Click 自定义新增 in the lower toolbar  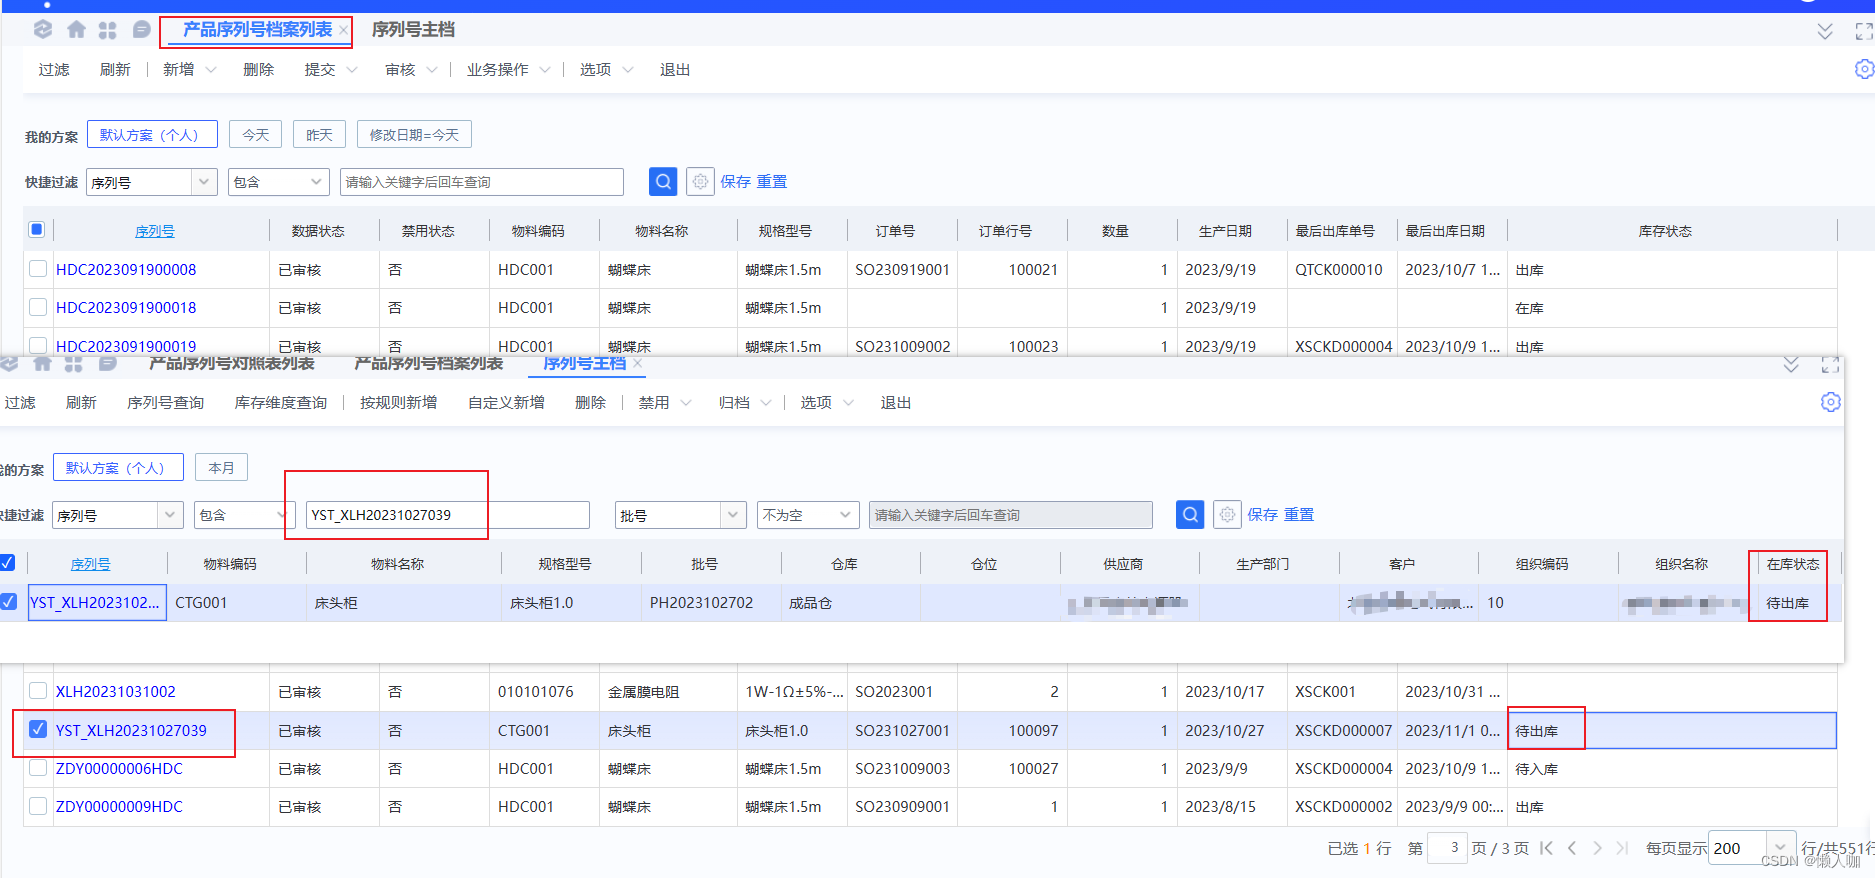pos(506,403)
